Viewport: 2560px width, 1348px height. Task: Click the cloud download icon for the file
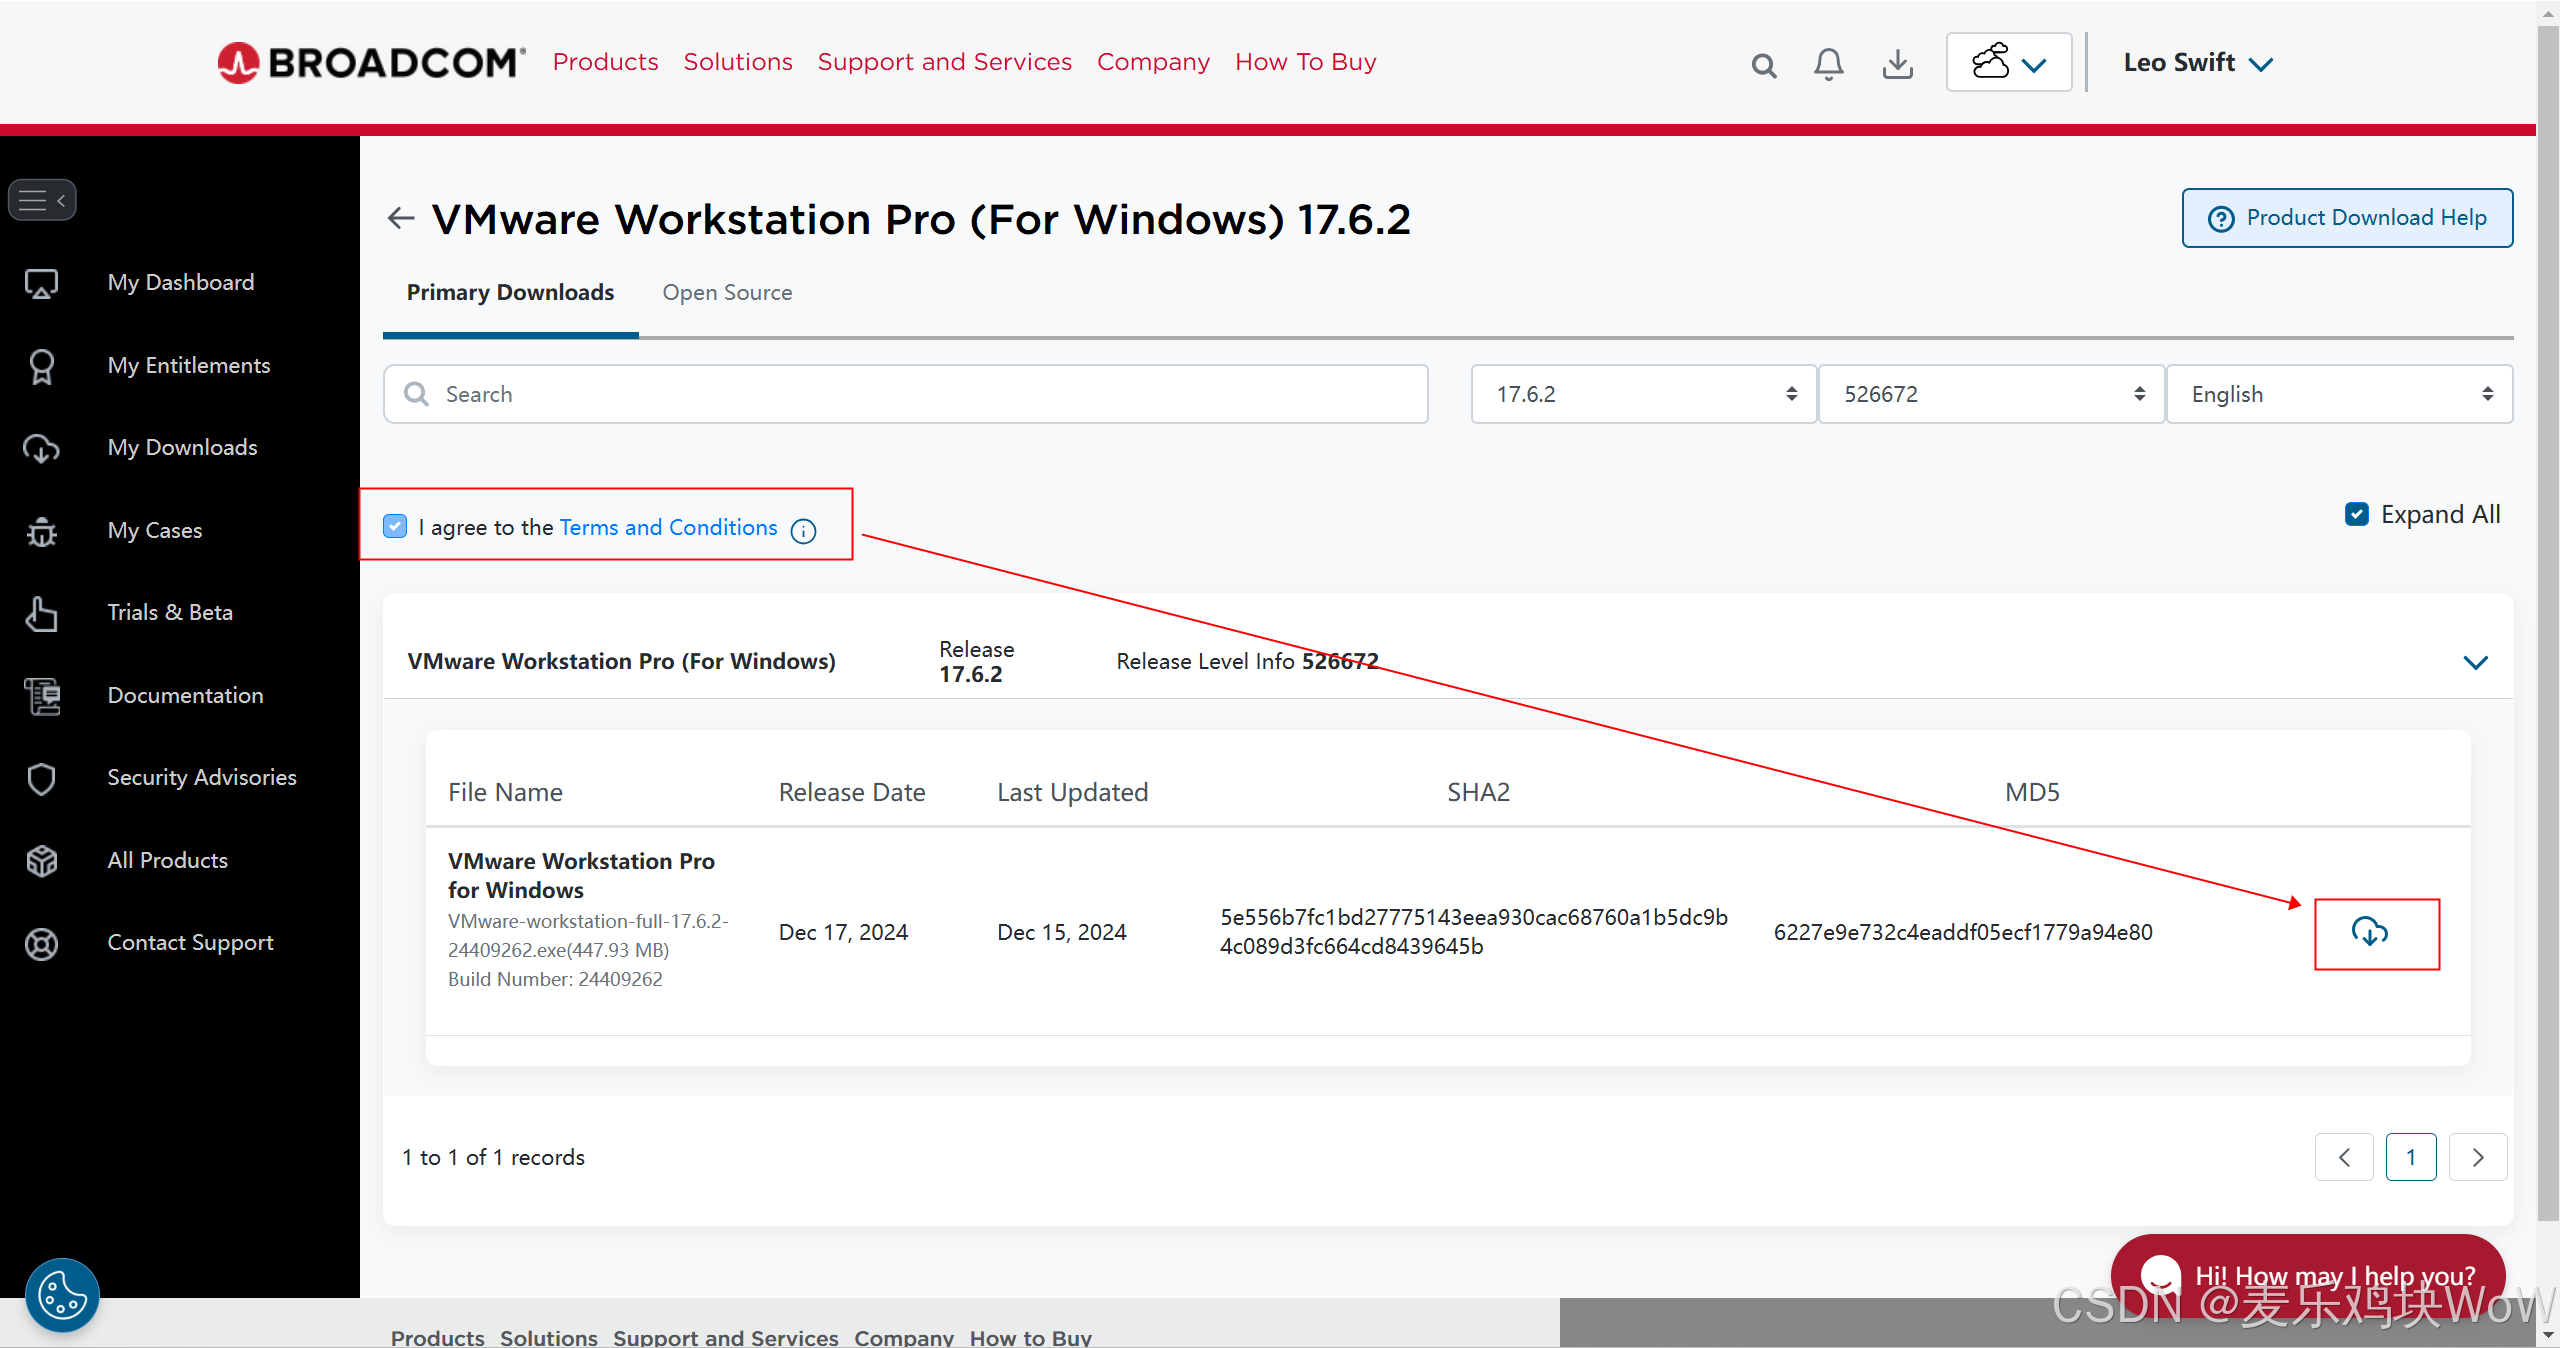2369,932
